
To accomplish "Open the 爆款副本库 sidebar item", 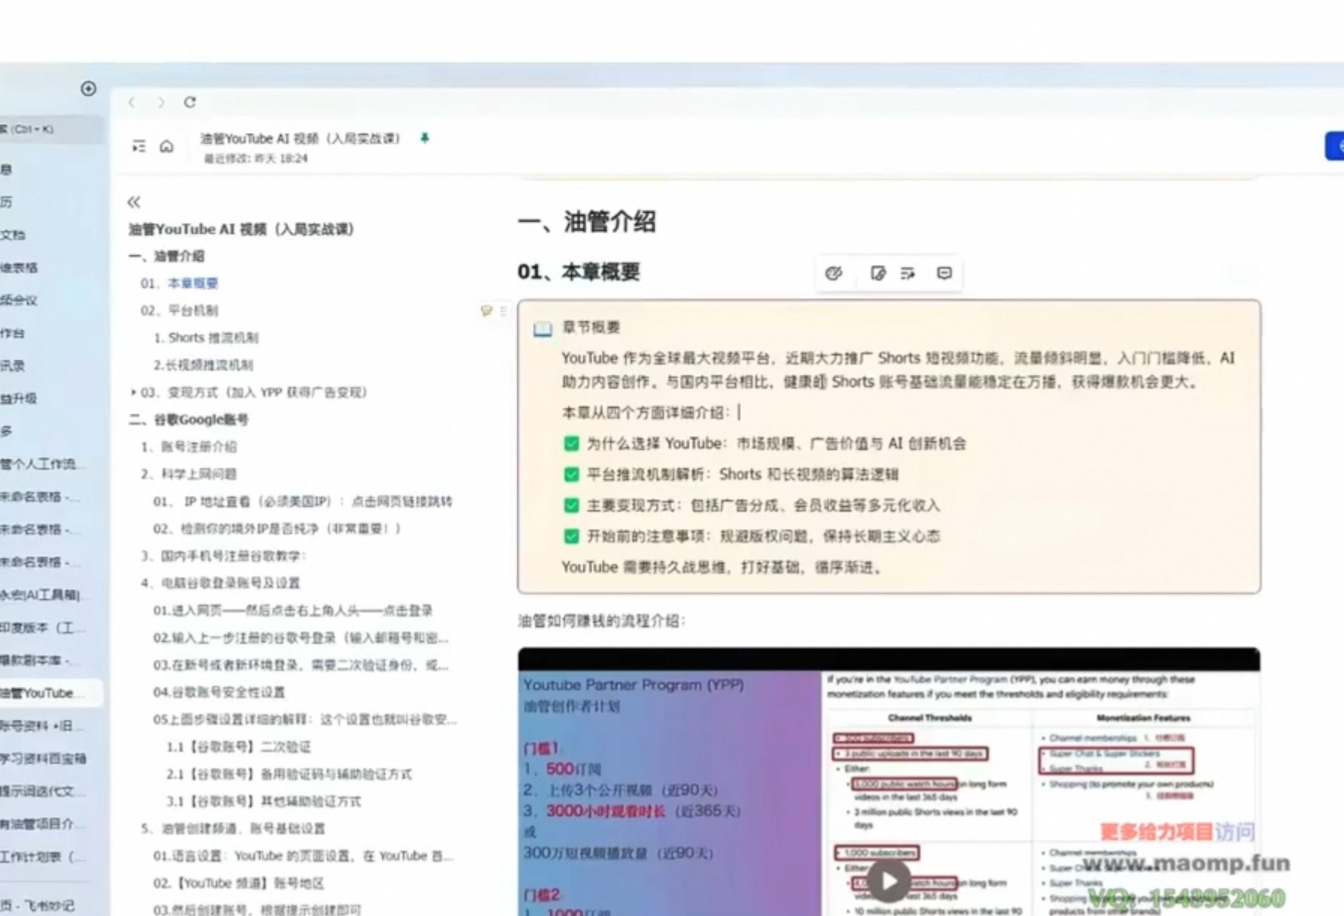I will tap(41, 660).
